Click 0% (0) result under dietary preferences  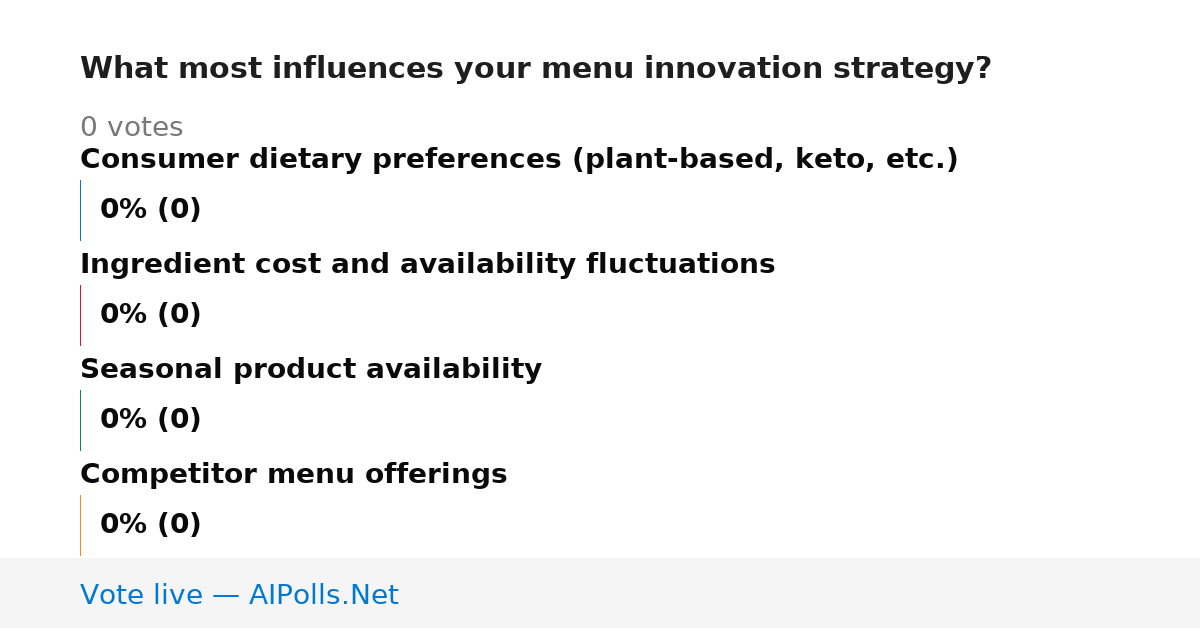click(x=150, y=210)
